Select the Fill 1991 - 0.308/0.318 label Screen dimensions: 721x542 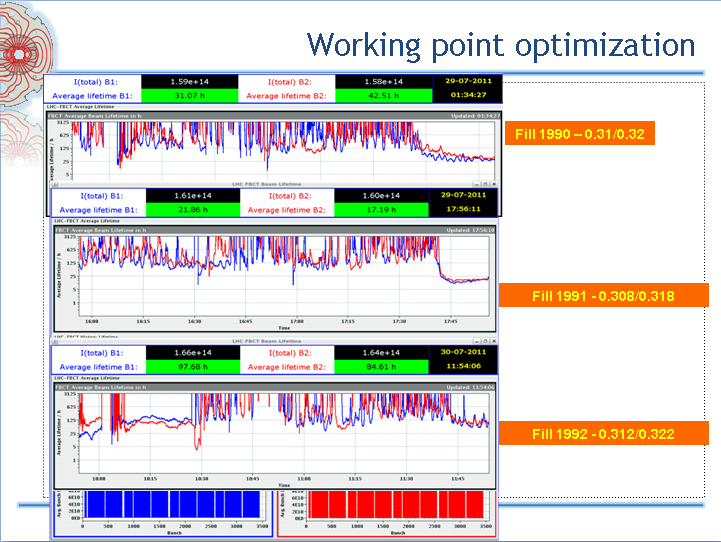point(603,296)
